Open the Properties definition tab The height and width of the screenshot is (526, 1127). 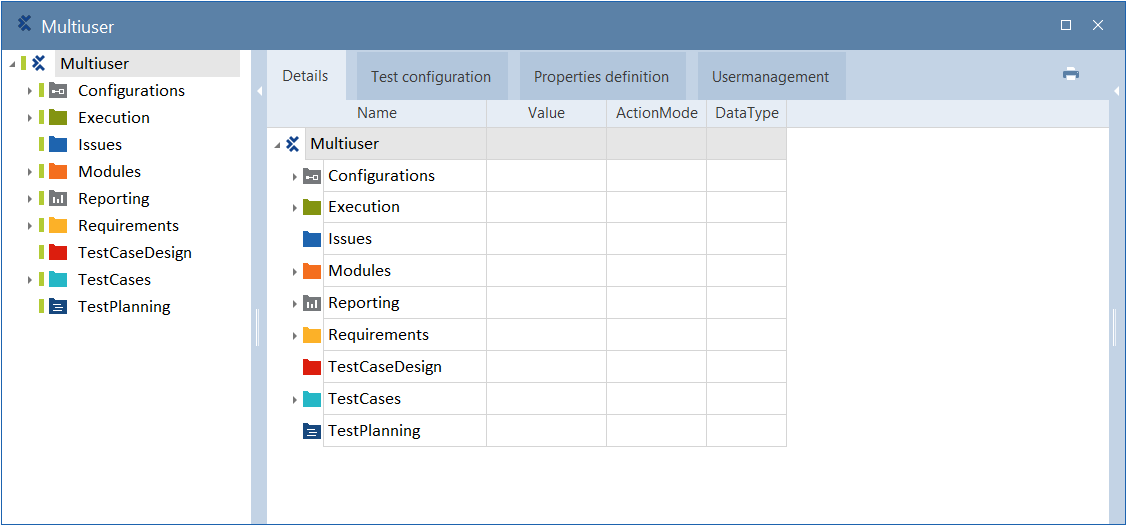(601, 77)
